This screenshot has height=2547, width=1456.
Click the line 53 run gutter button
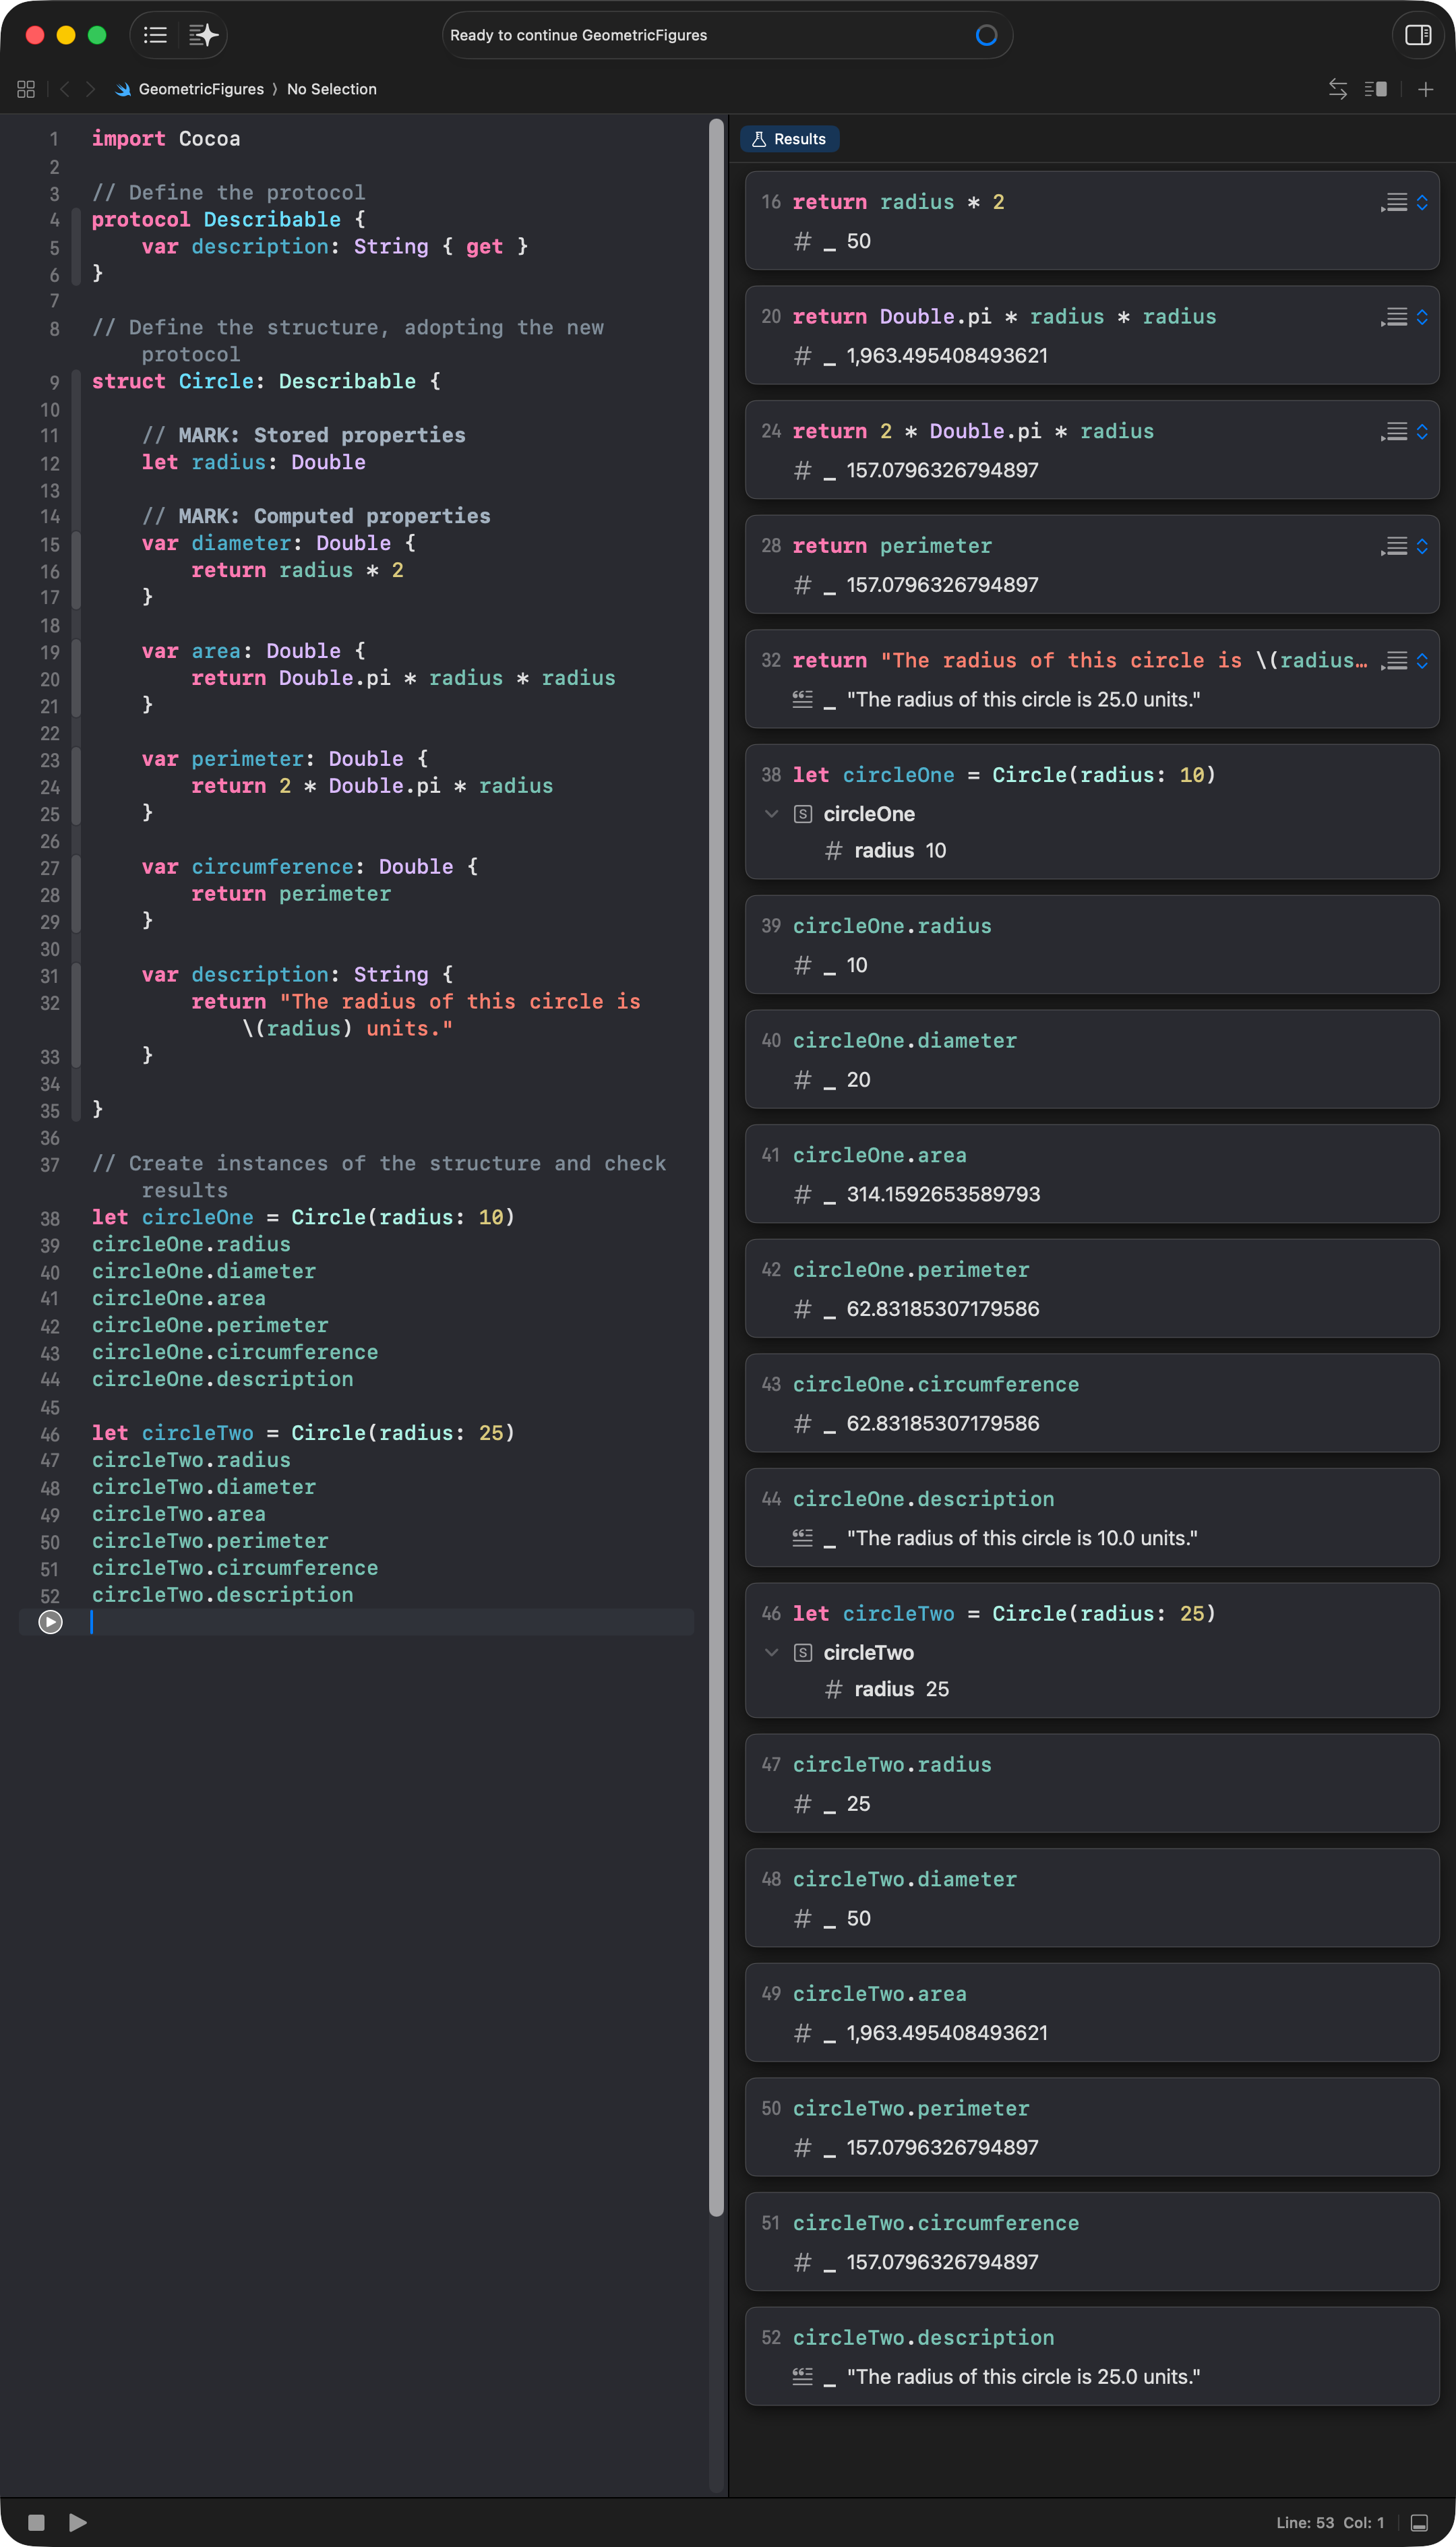(50, 1621)
